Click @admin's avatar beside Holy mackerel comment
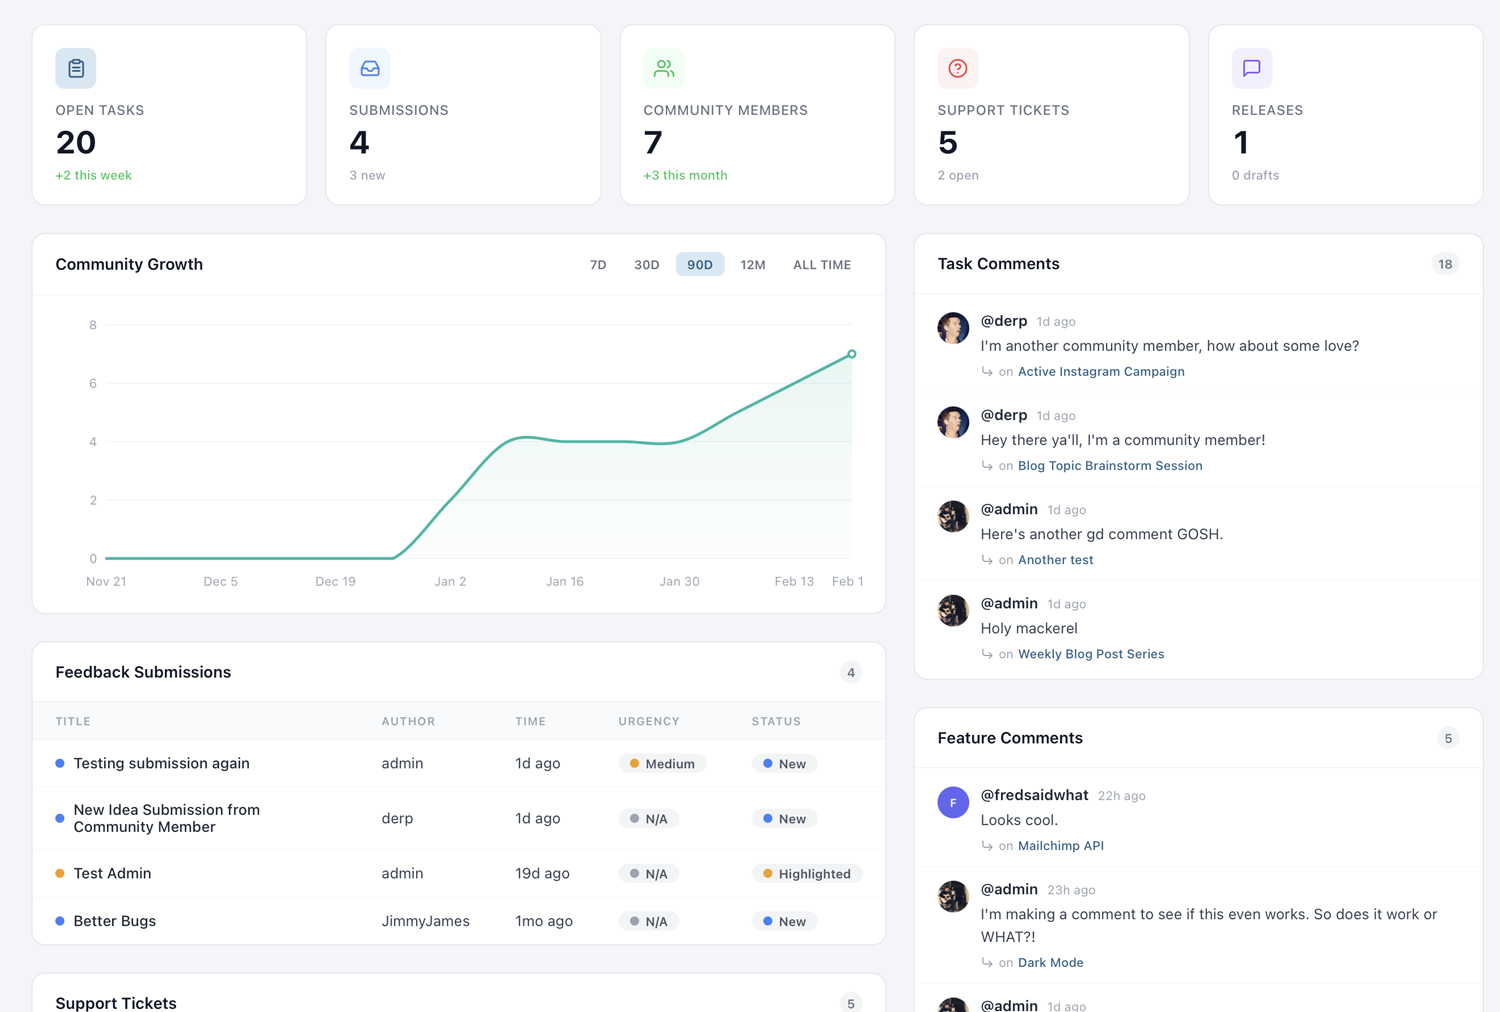 953,610
